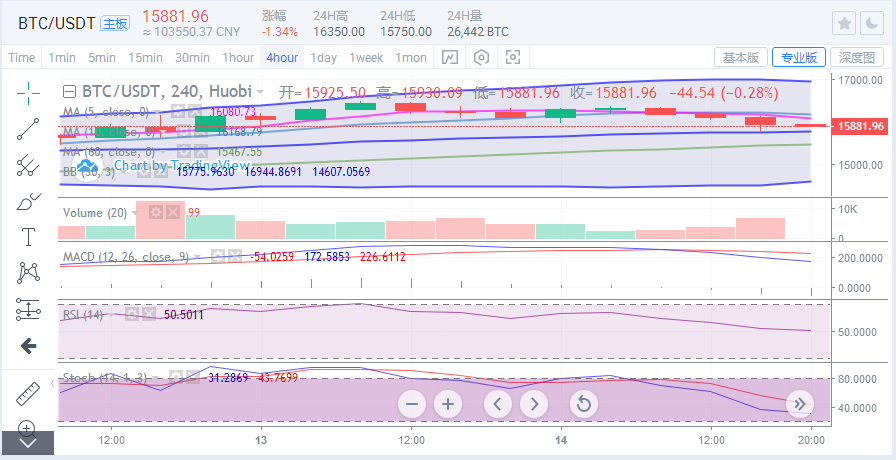Open settings gear for Stoch (14, 1, 3)
This screenshot has height=460, width=896.
coord(176,377)
